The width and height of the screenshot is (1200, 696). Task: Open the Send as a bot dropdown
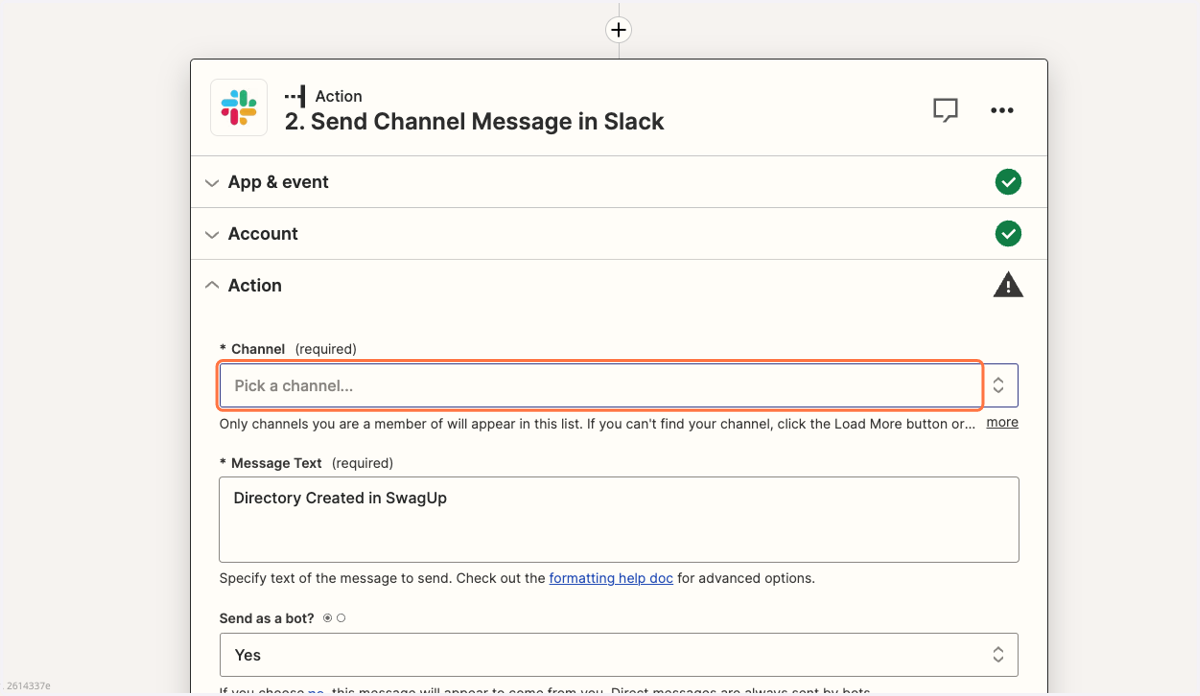(619, 655)
